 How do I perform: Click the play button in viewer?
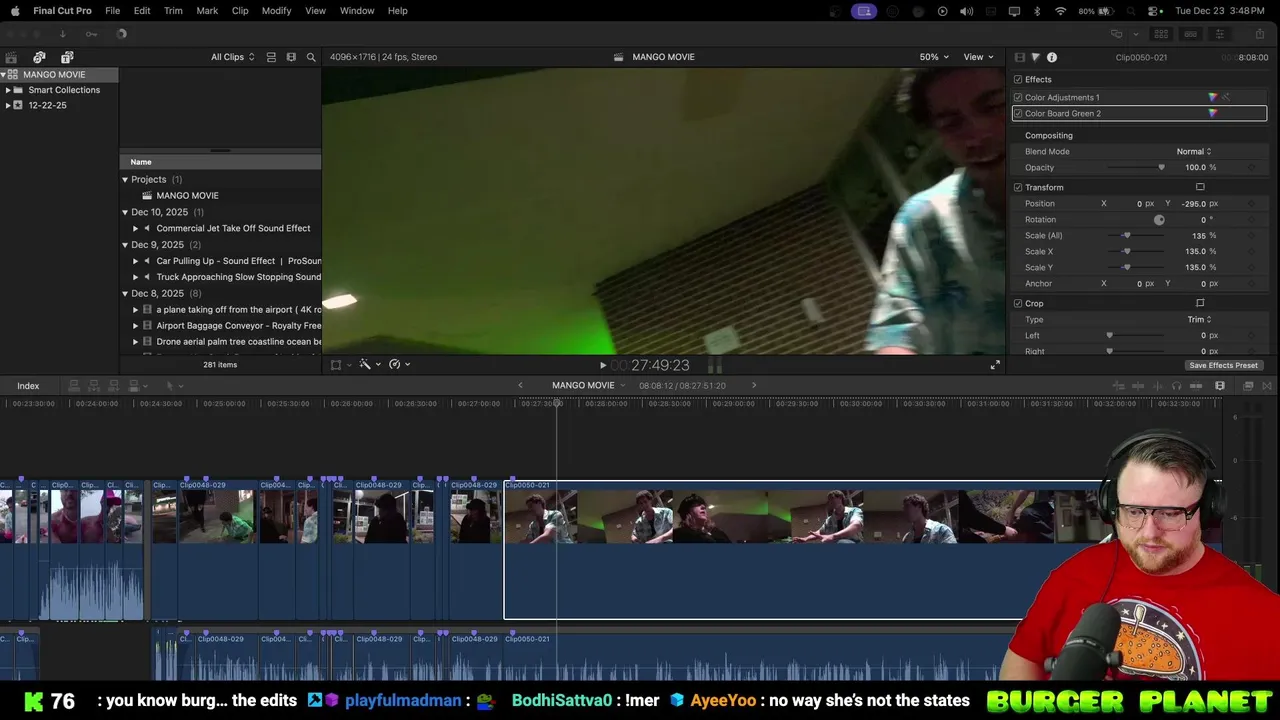(602, 365)
